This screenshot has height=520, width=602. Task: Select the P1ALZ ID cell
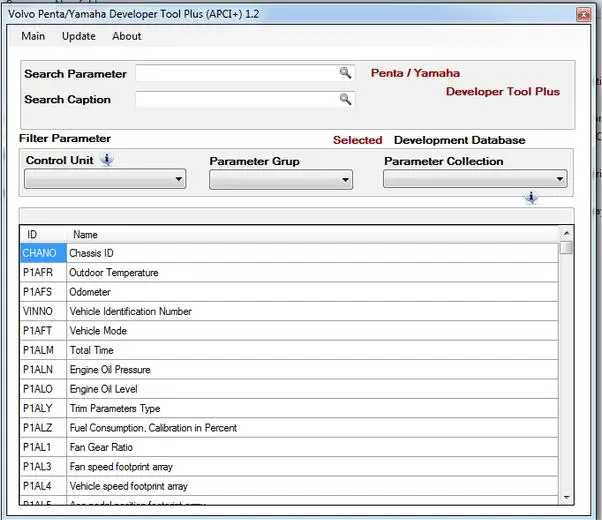click(x=43, y=428)
